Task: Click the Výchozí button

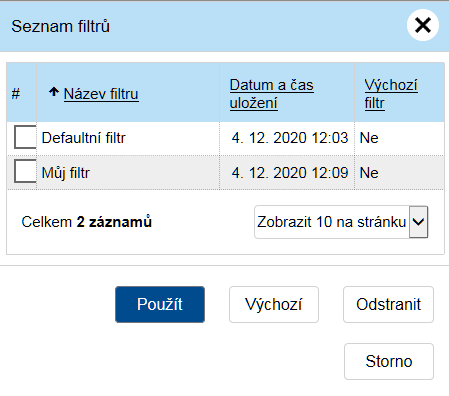Action: point(274,304)
